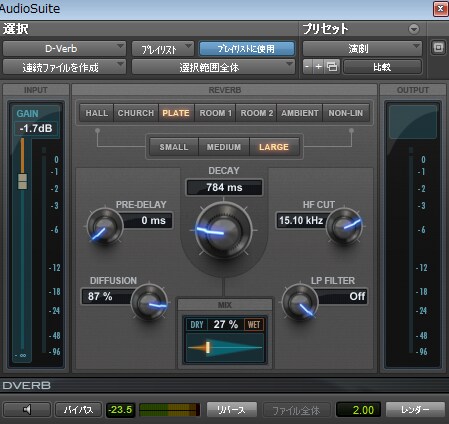Viewport: 449px width, 424px height.
Task: Click the HF CUT 15.10 kHz field
Action: (302, 220)
